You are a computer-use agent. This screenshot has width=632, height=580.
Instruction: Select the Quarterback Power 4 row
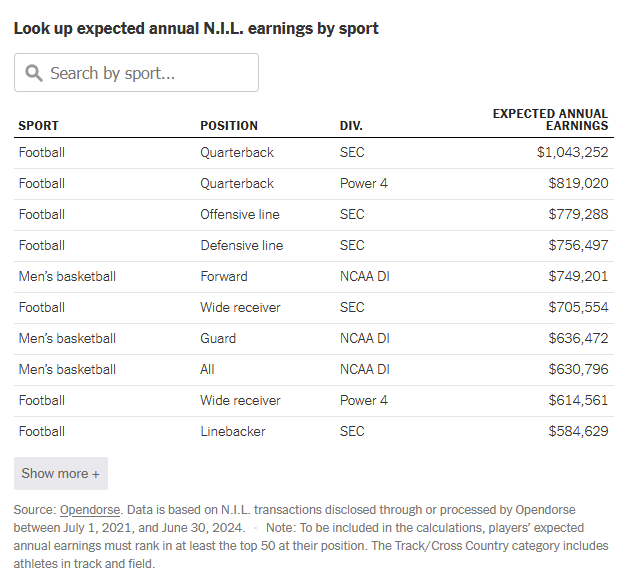coord(314,184)
